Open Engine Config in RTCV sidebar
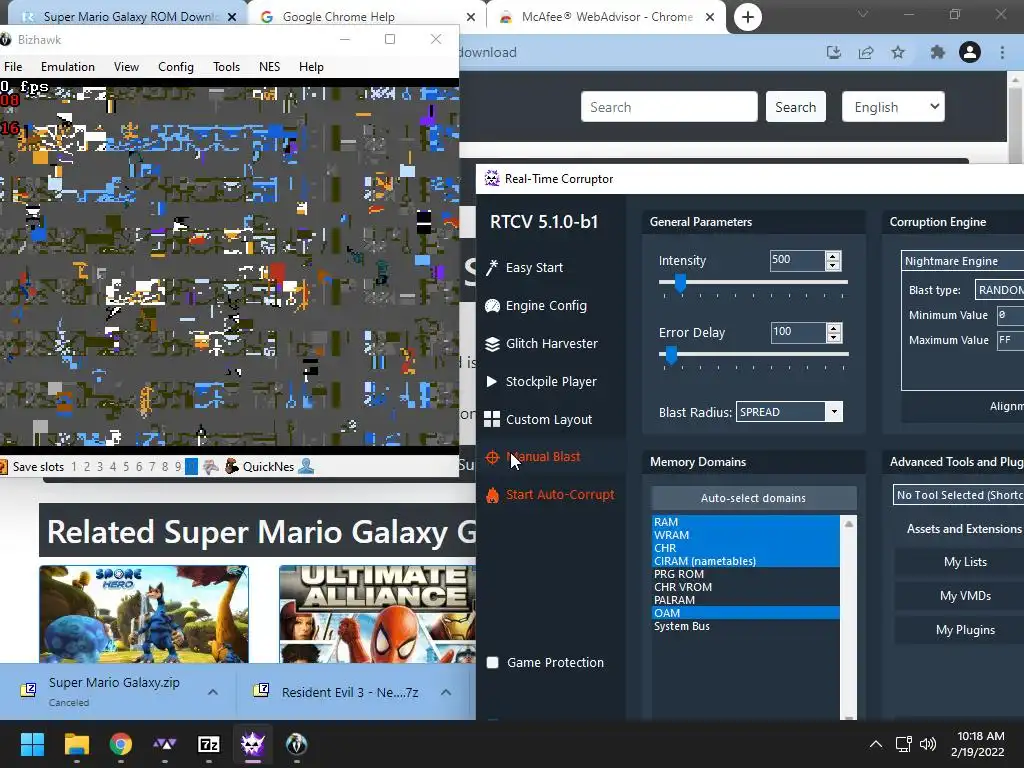Image resolution: width=1024 pixels, height=768 pixels. [536, 306]
